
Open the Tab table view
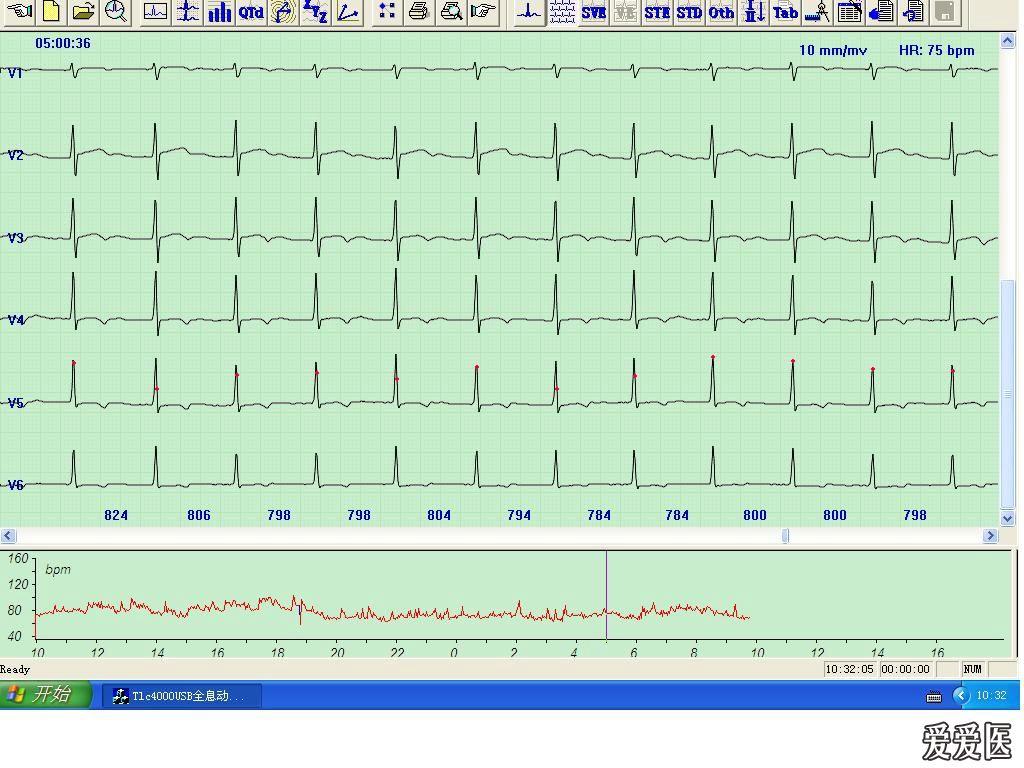pyautogui.click(x=785, y=12)
